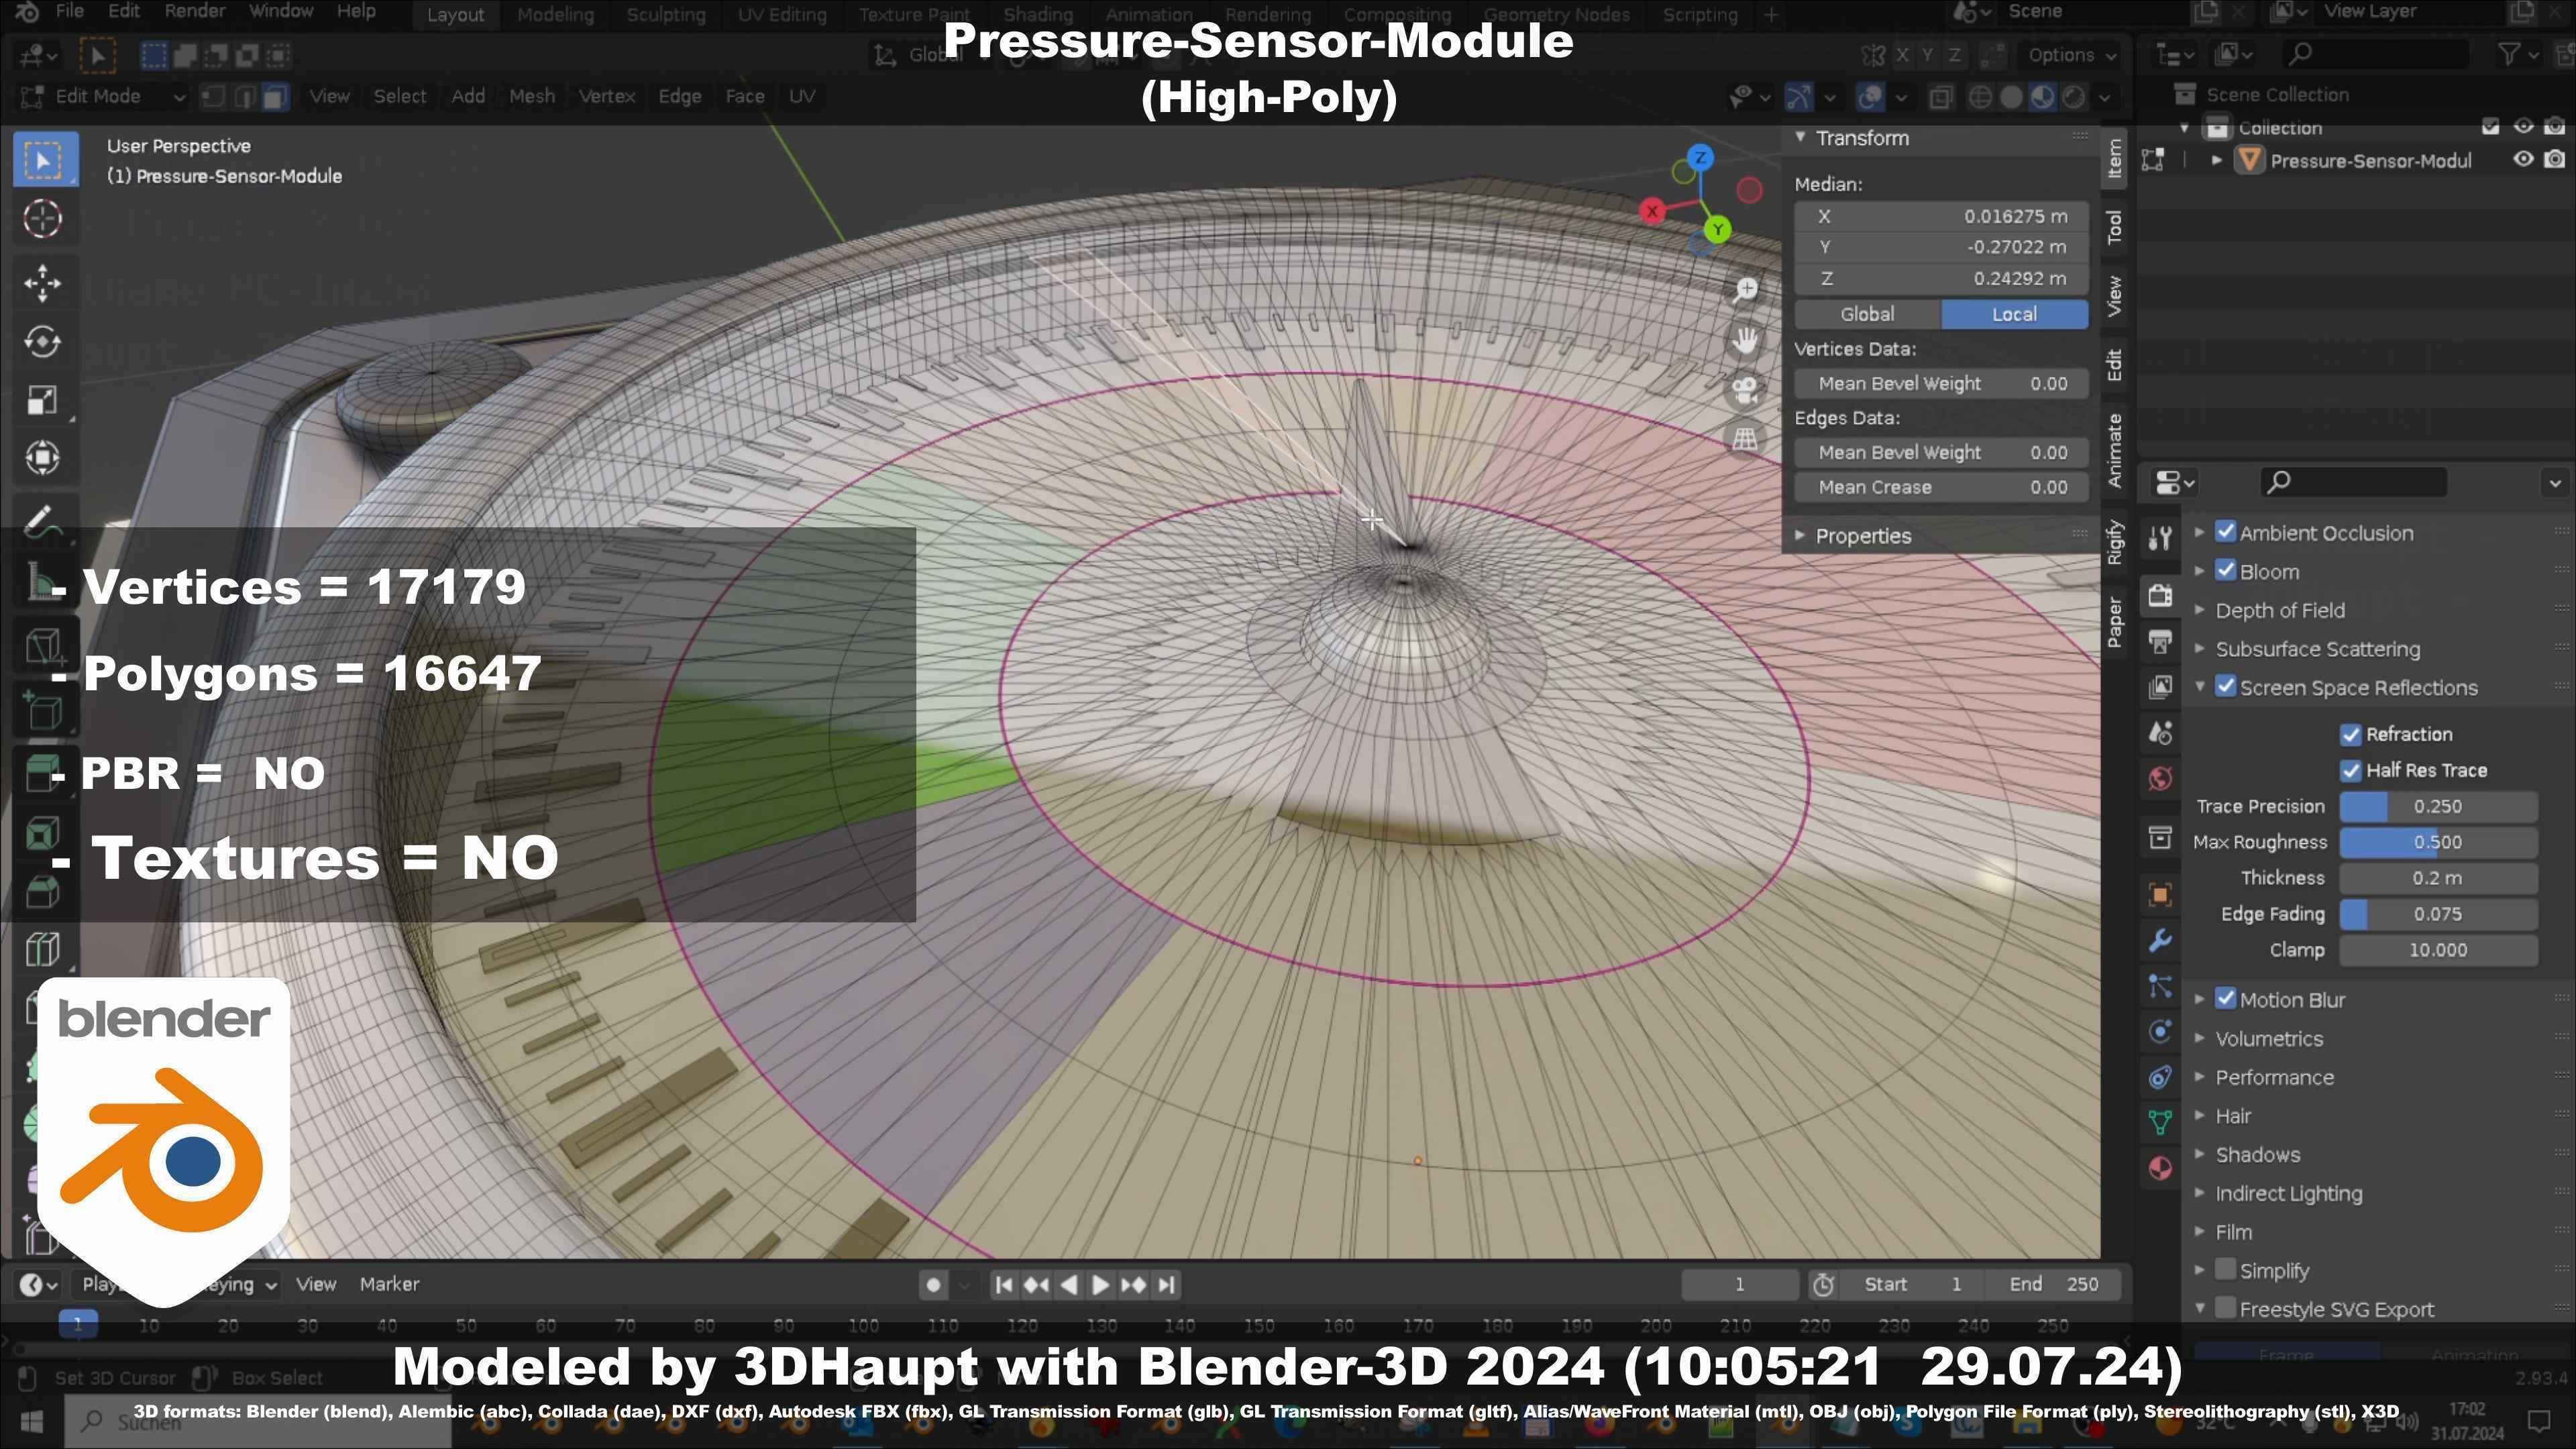
Task: Hide Pressure-Sensor-Modul object eye icon
Action: point(2523,160)
